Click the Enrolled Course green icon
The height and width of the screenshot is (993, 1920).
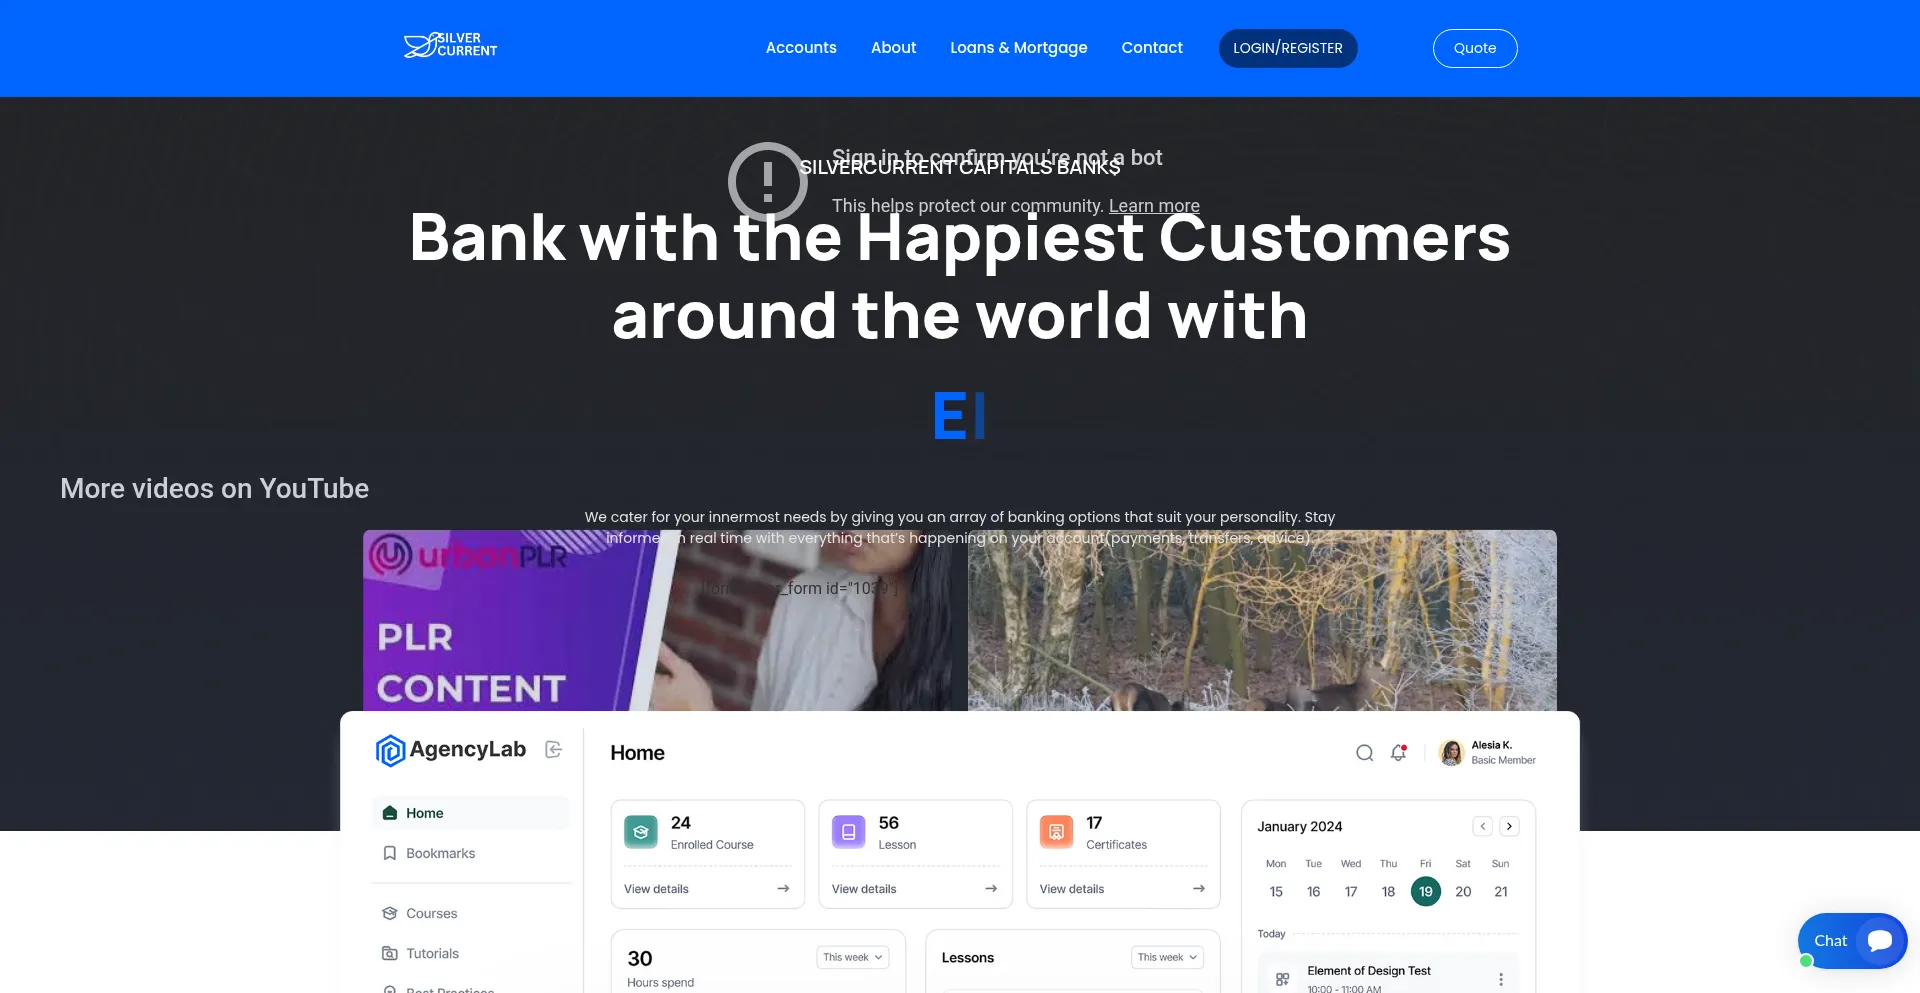(641, 832)
